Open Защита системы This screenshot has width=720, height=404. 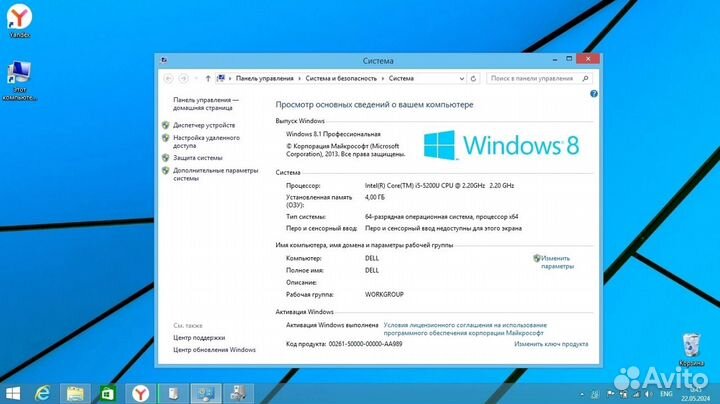197,157
